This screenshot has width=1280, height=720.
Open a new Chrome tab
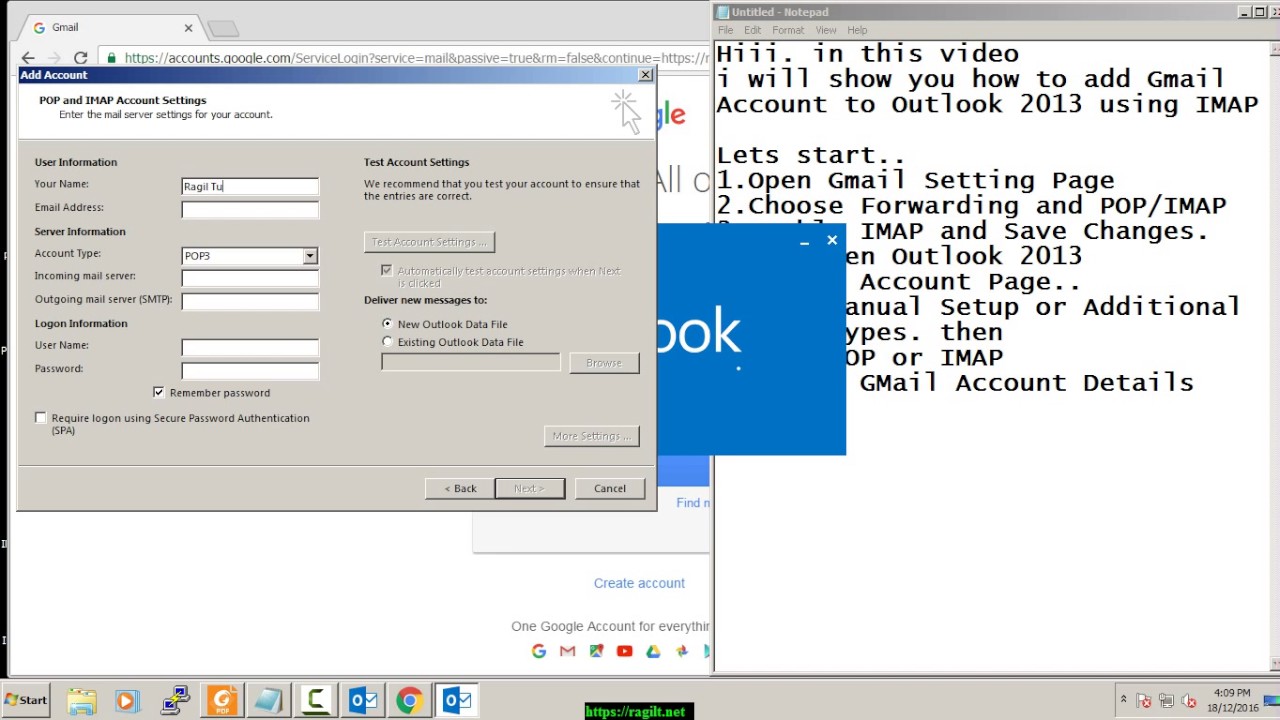coord(223,28)
